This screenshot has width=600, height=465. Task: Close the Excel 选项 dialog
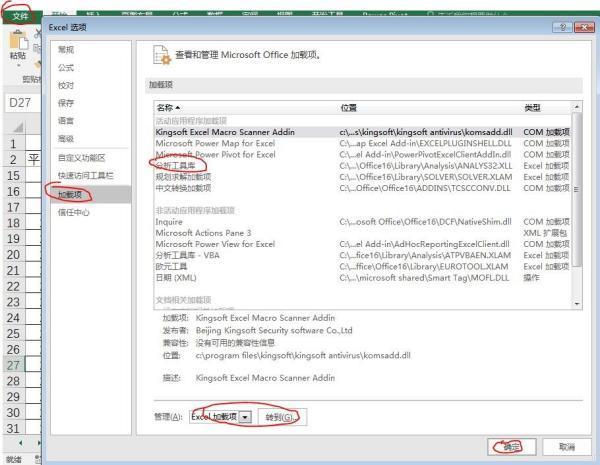click(x=584, y=27)
